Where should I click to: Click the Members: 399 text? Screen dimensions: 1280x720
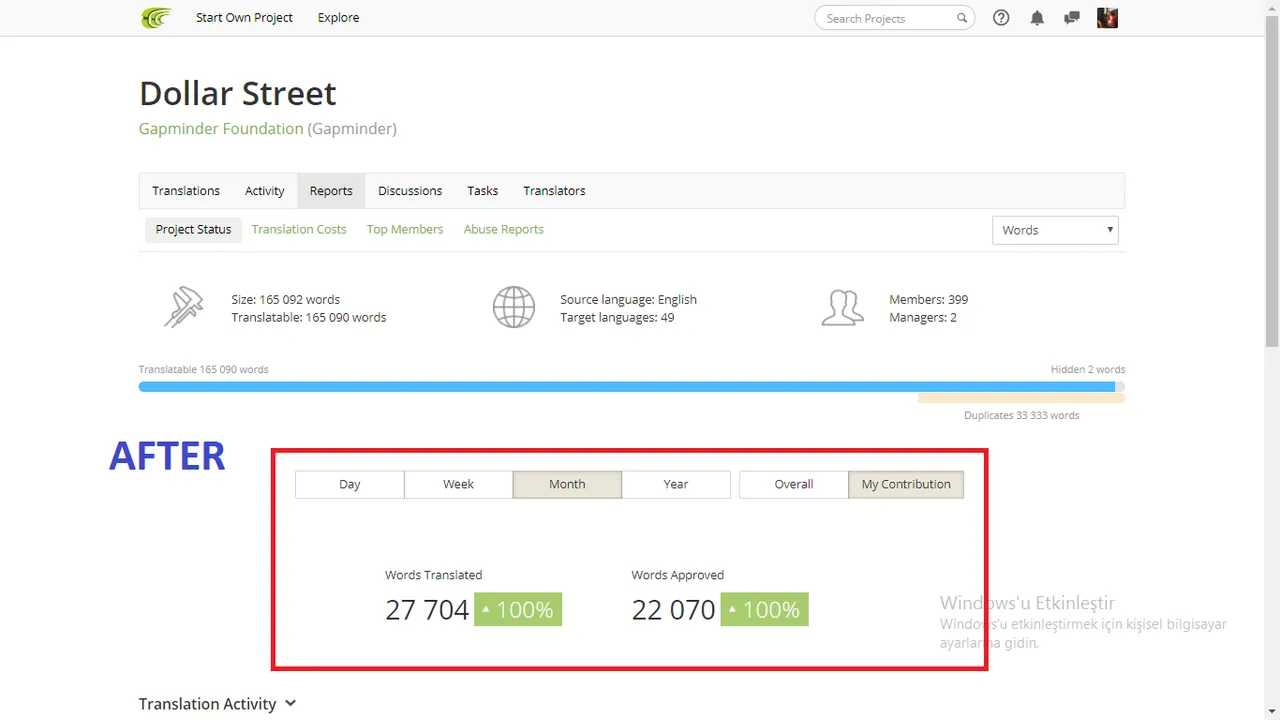pyautogui.click(x=929, y=300)
